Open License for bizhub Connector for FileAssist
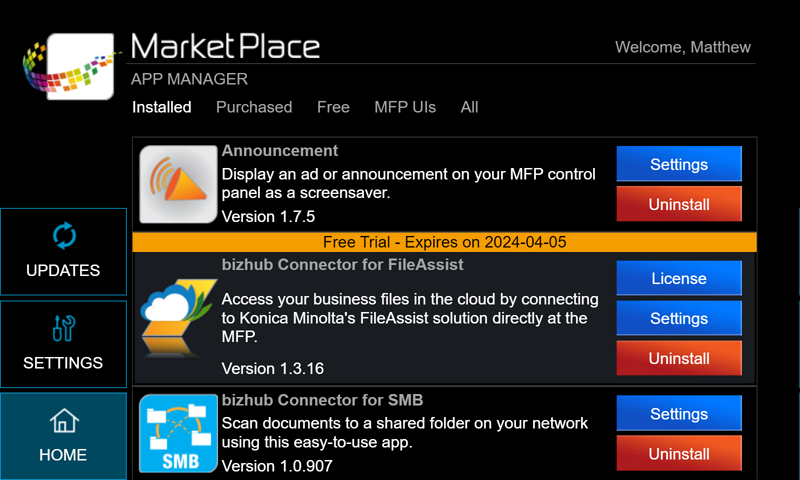The width and height of the screenshot is (800, 480). coord(679,278)
